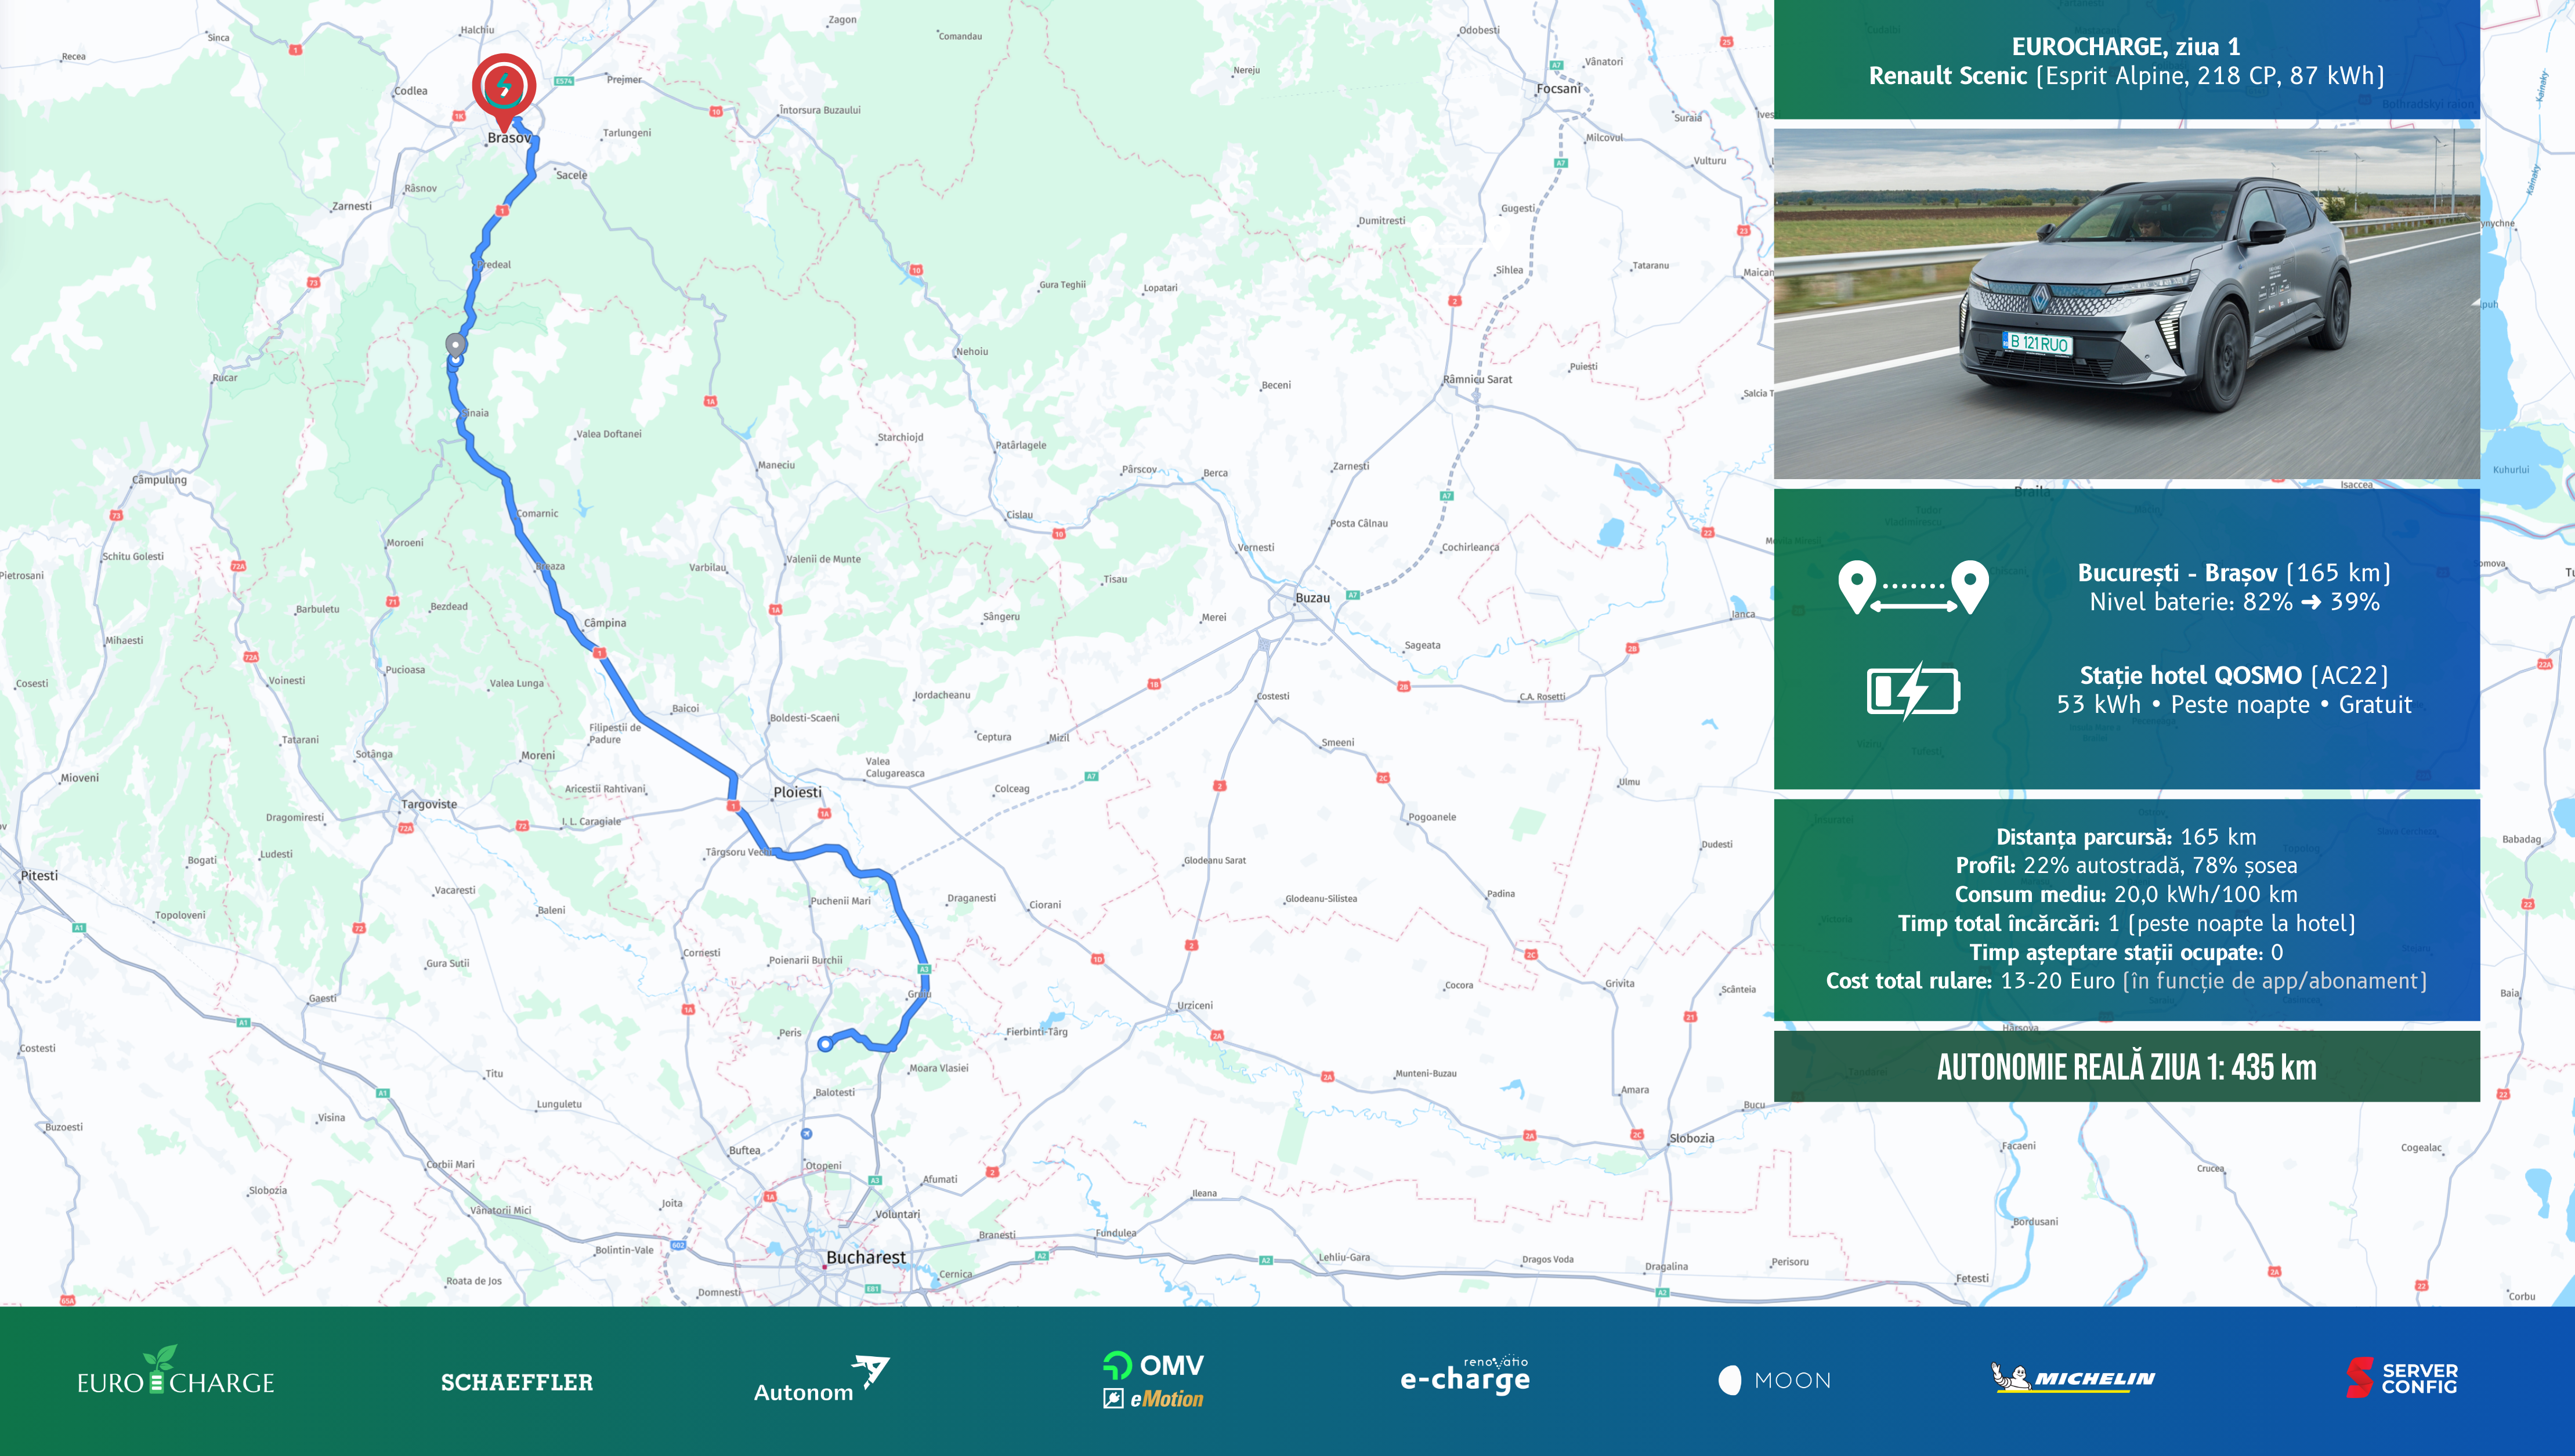Screen dimensions: 2575x1456
Task: Click the Targoviste label on map
Action: pos(429,804)
